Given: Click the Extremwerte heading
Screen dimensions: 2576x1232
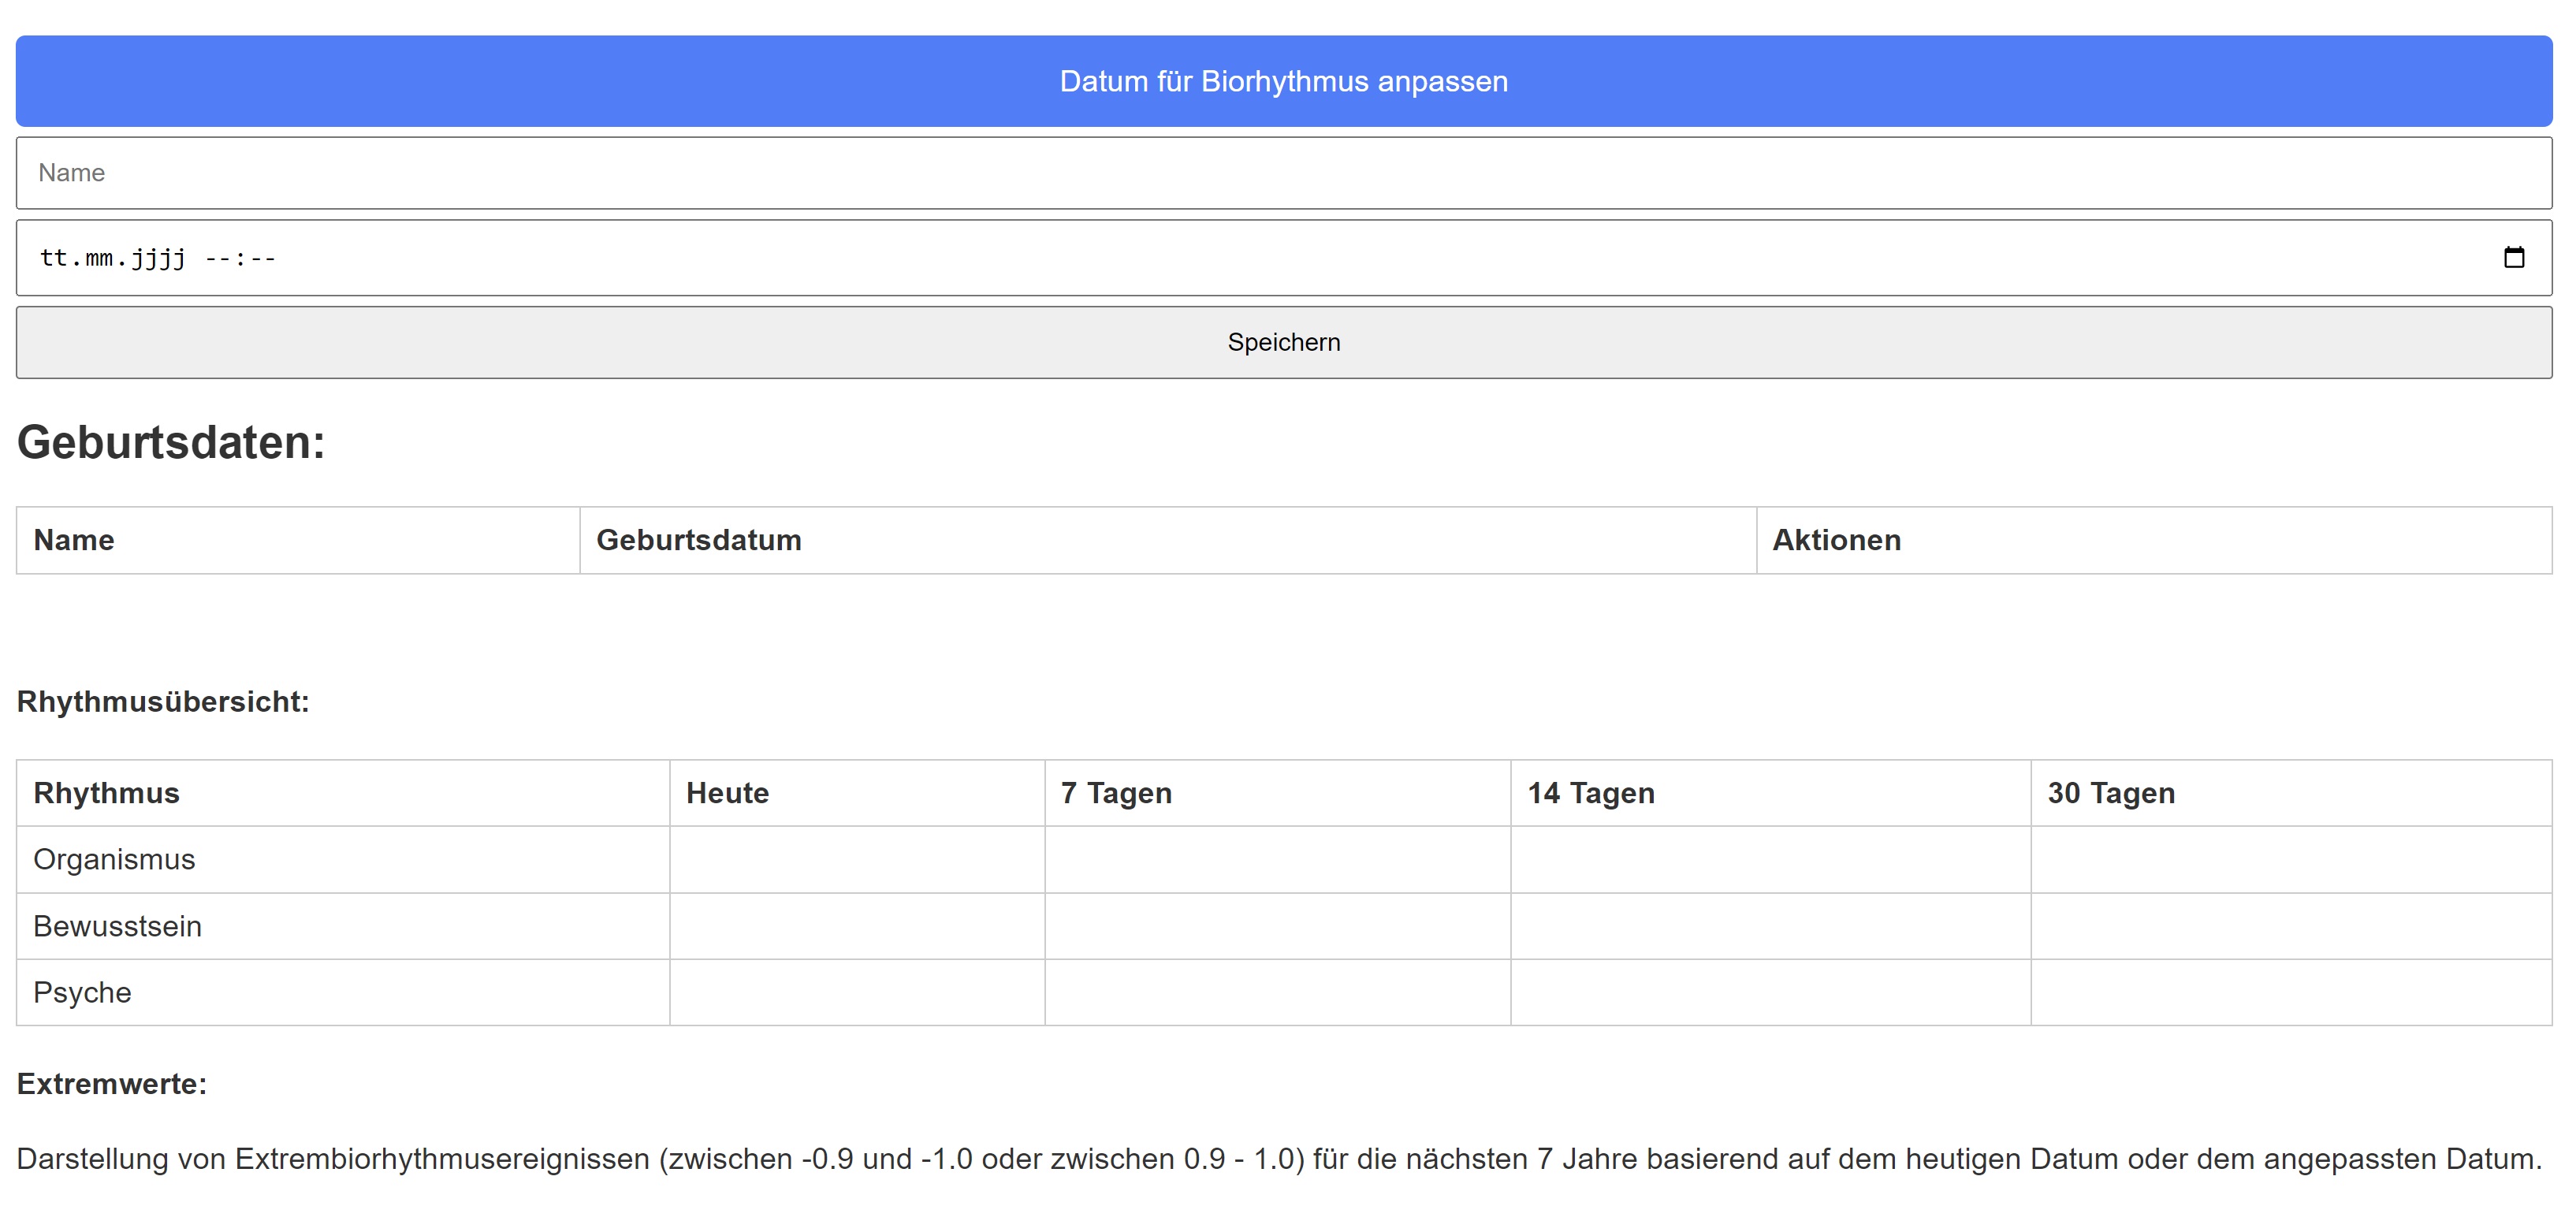Looking at the screenshot, I should tap(112, 1084).
